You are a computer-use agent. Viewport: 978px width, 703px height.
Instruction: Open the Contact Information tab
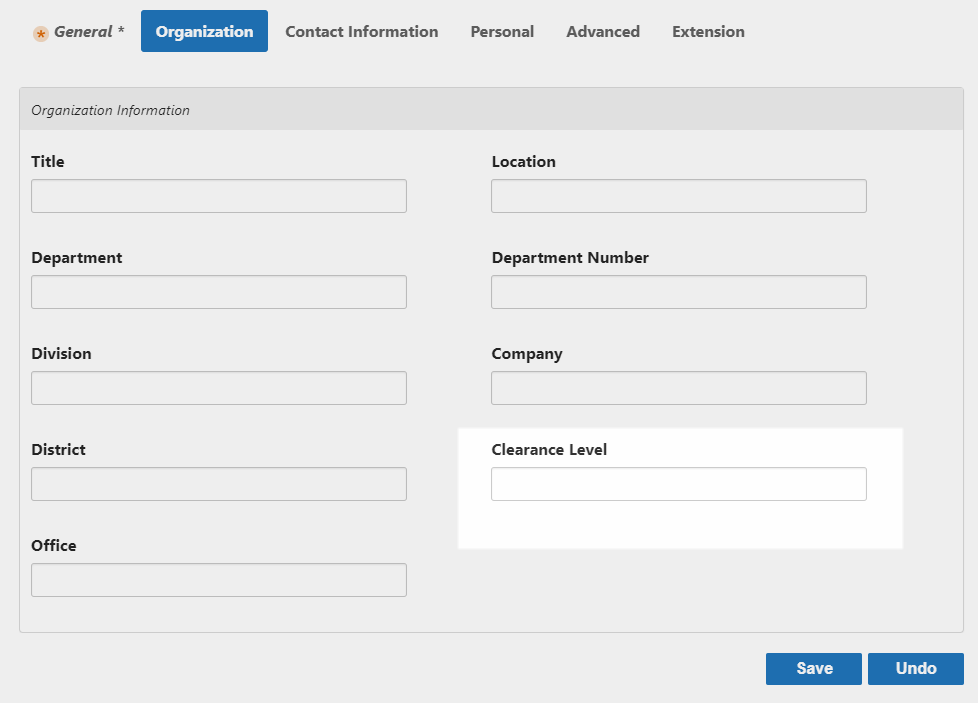coord(361,32)
